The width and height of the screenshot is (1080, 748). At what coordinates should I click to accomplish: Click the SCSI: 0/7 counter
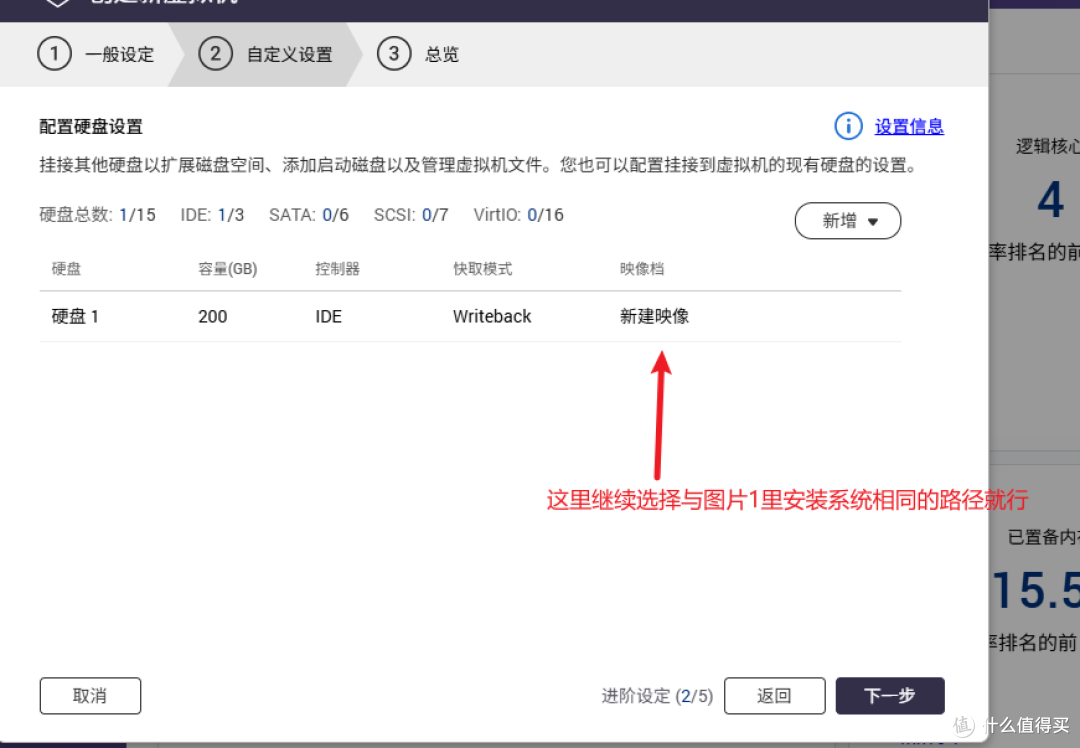click(x=411, y=215)
